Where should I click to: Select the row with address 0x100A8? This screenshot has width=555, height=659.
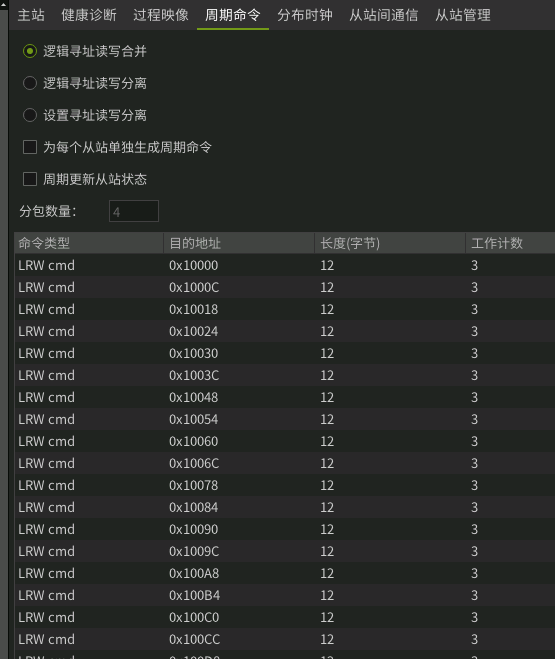(284, 573)
